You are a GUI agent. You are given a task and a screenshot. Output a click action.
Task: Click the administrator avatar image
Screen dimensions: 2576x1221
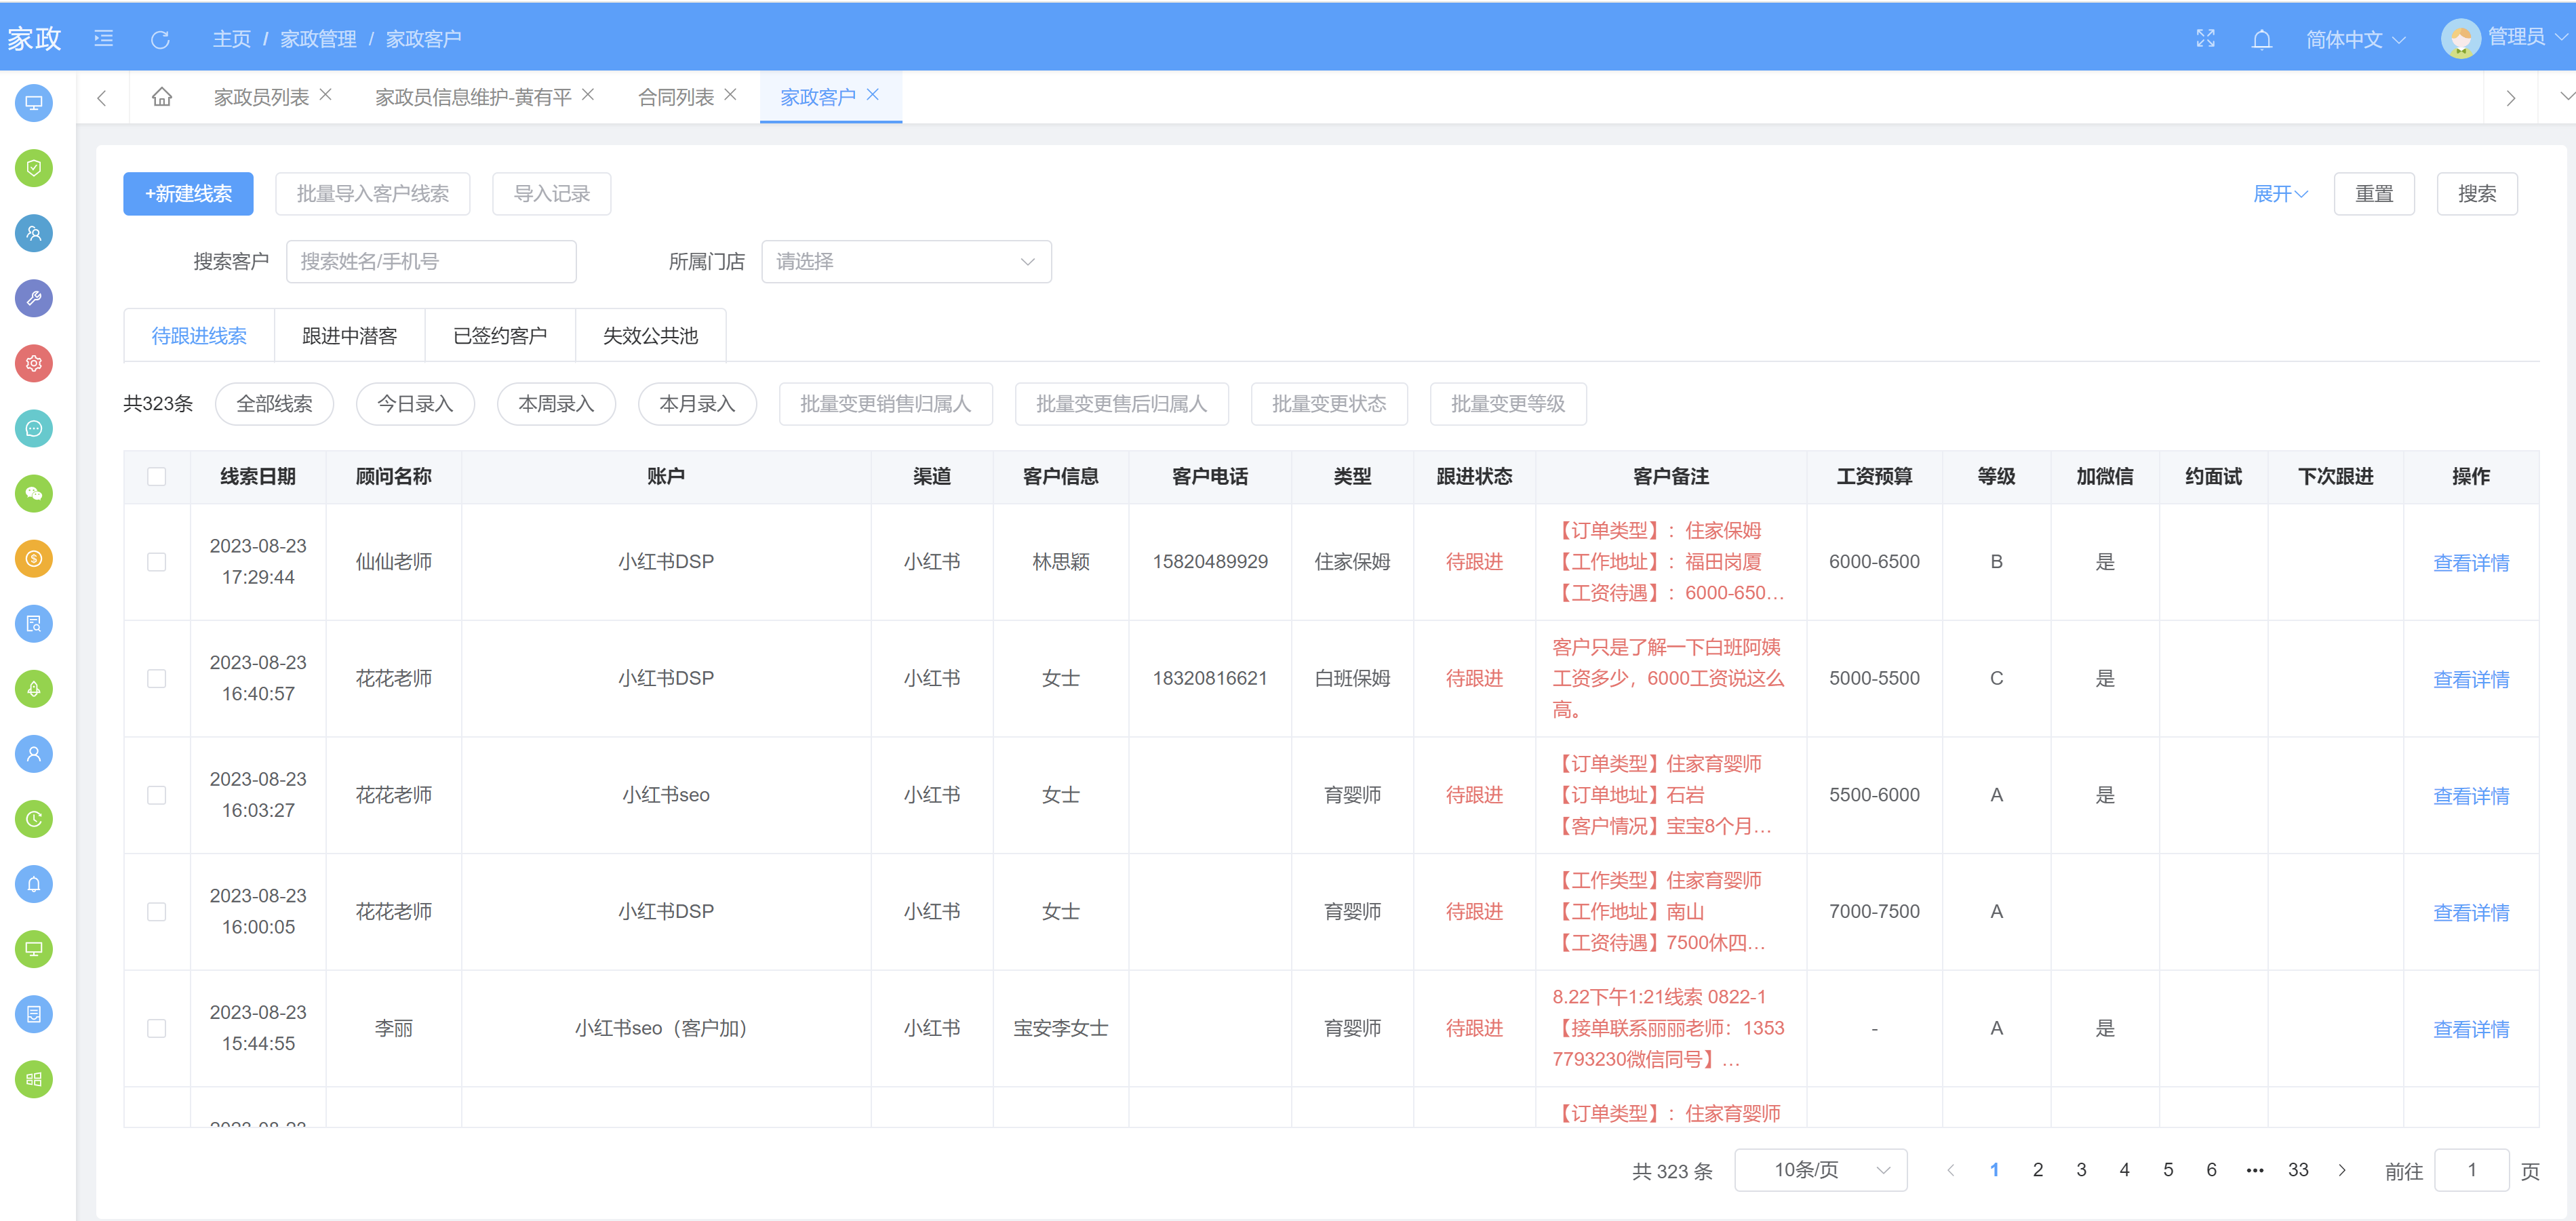click(x=2460, y=39)
